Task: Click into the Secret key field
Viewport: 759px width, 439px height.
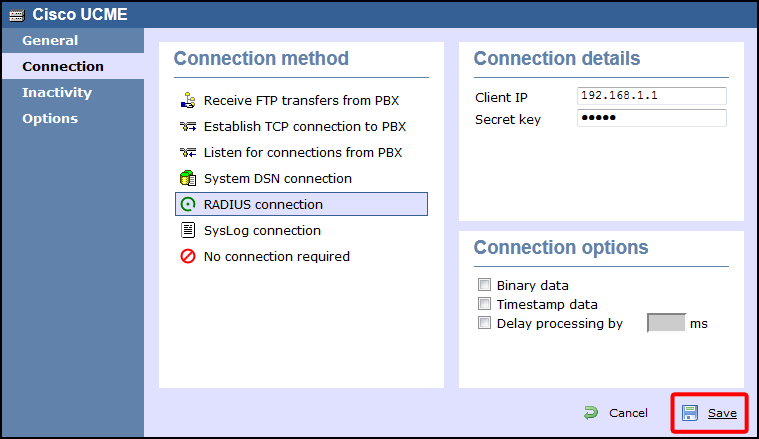Action: click(652, 118)
